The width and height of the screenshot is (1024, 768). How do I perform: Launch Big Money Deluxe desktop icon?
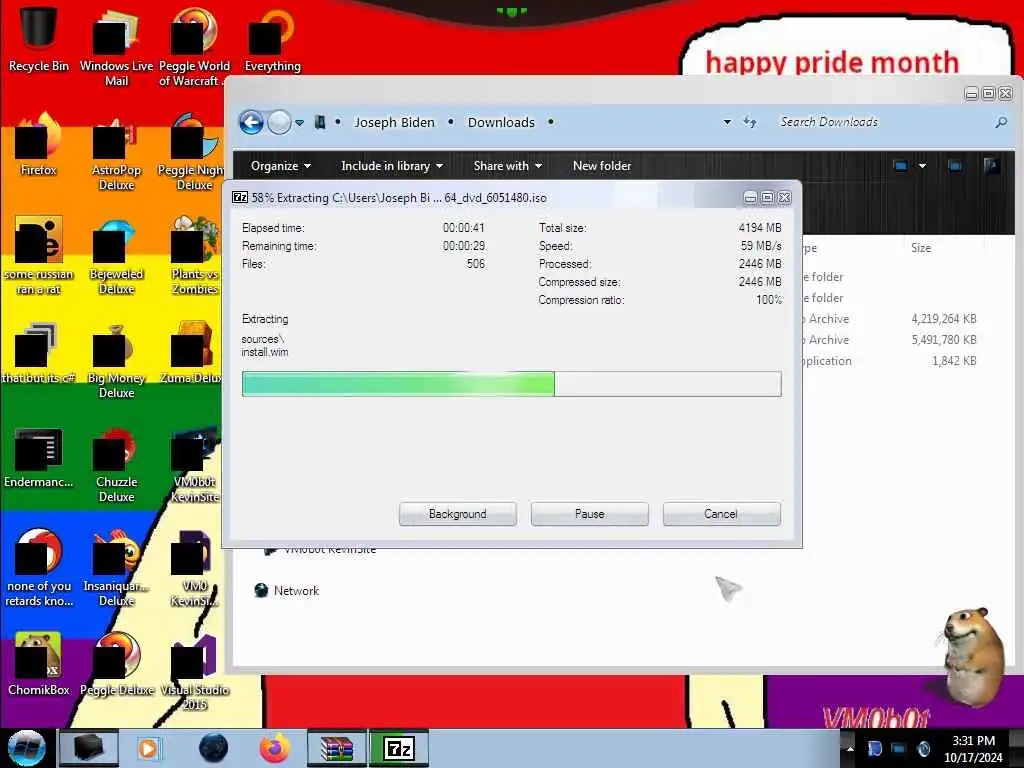(116, 360)
